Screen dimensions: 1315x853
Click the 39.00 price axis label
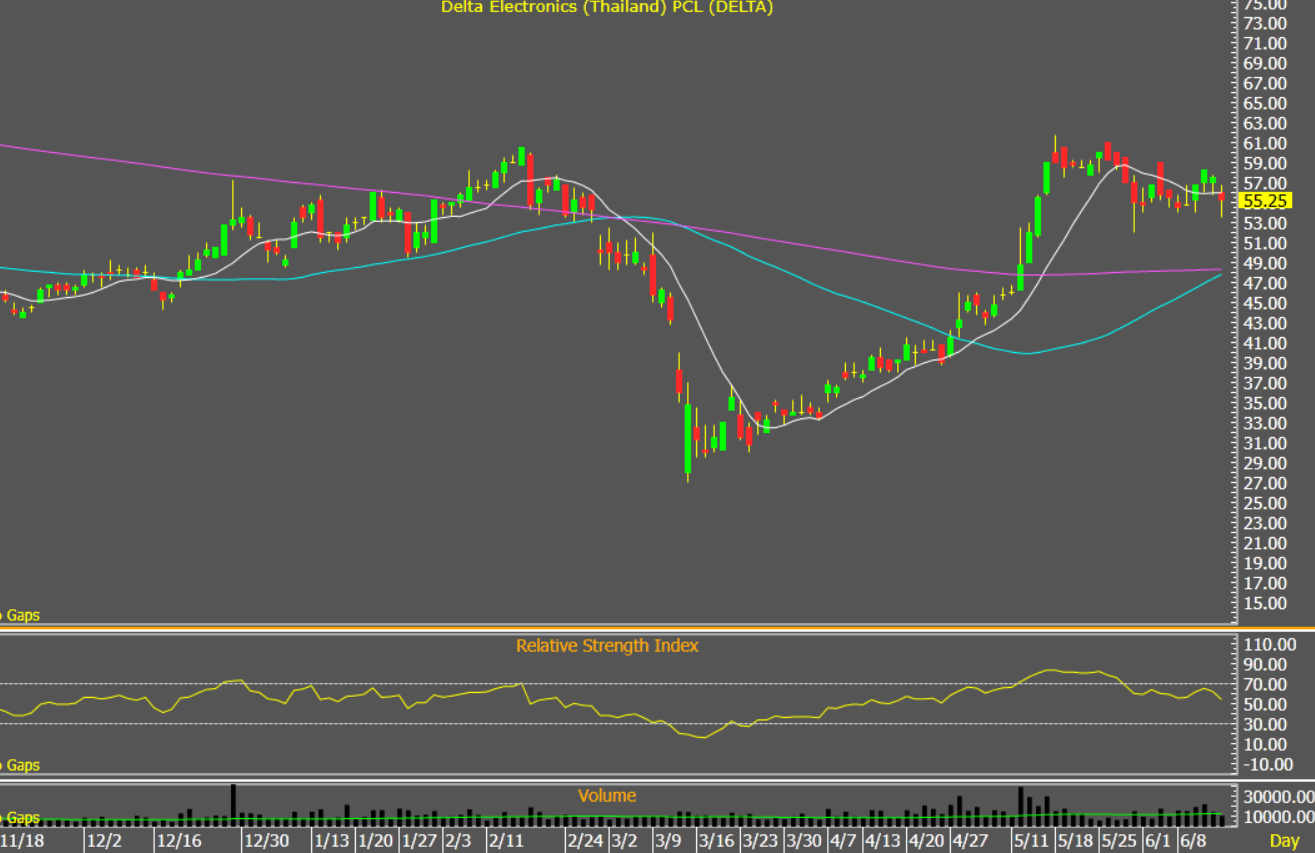pyautogui.click(x=1265, y=364)
